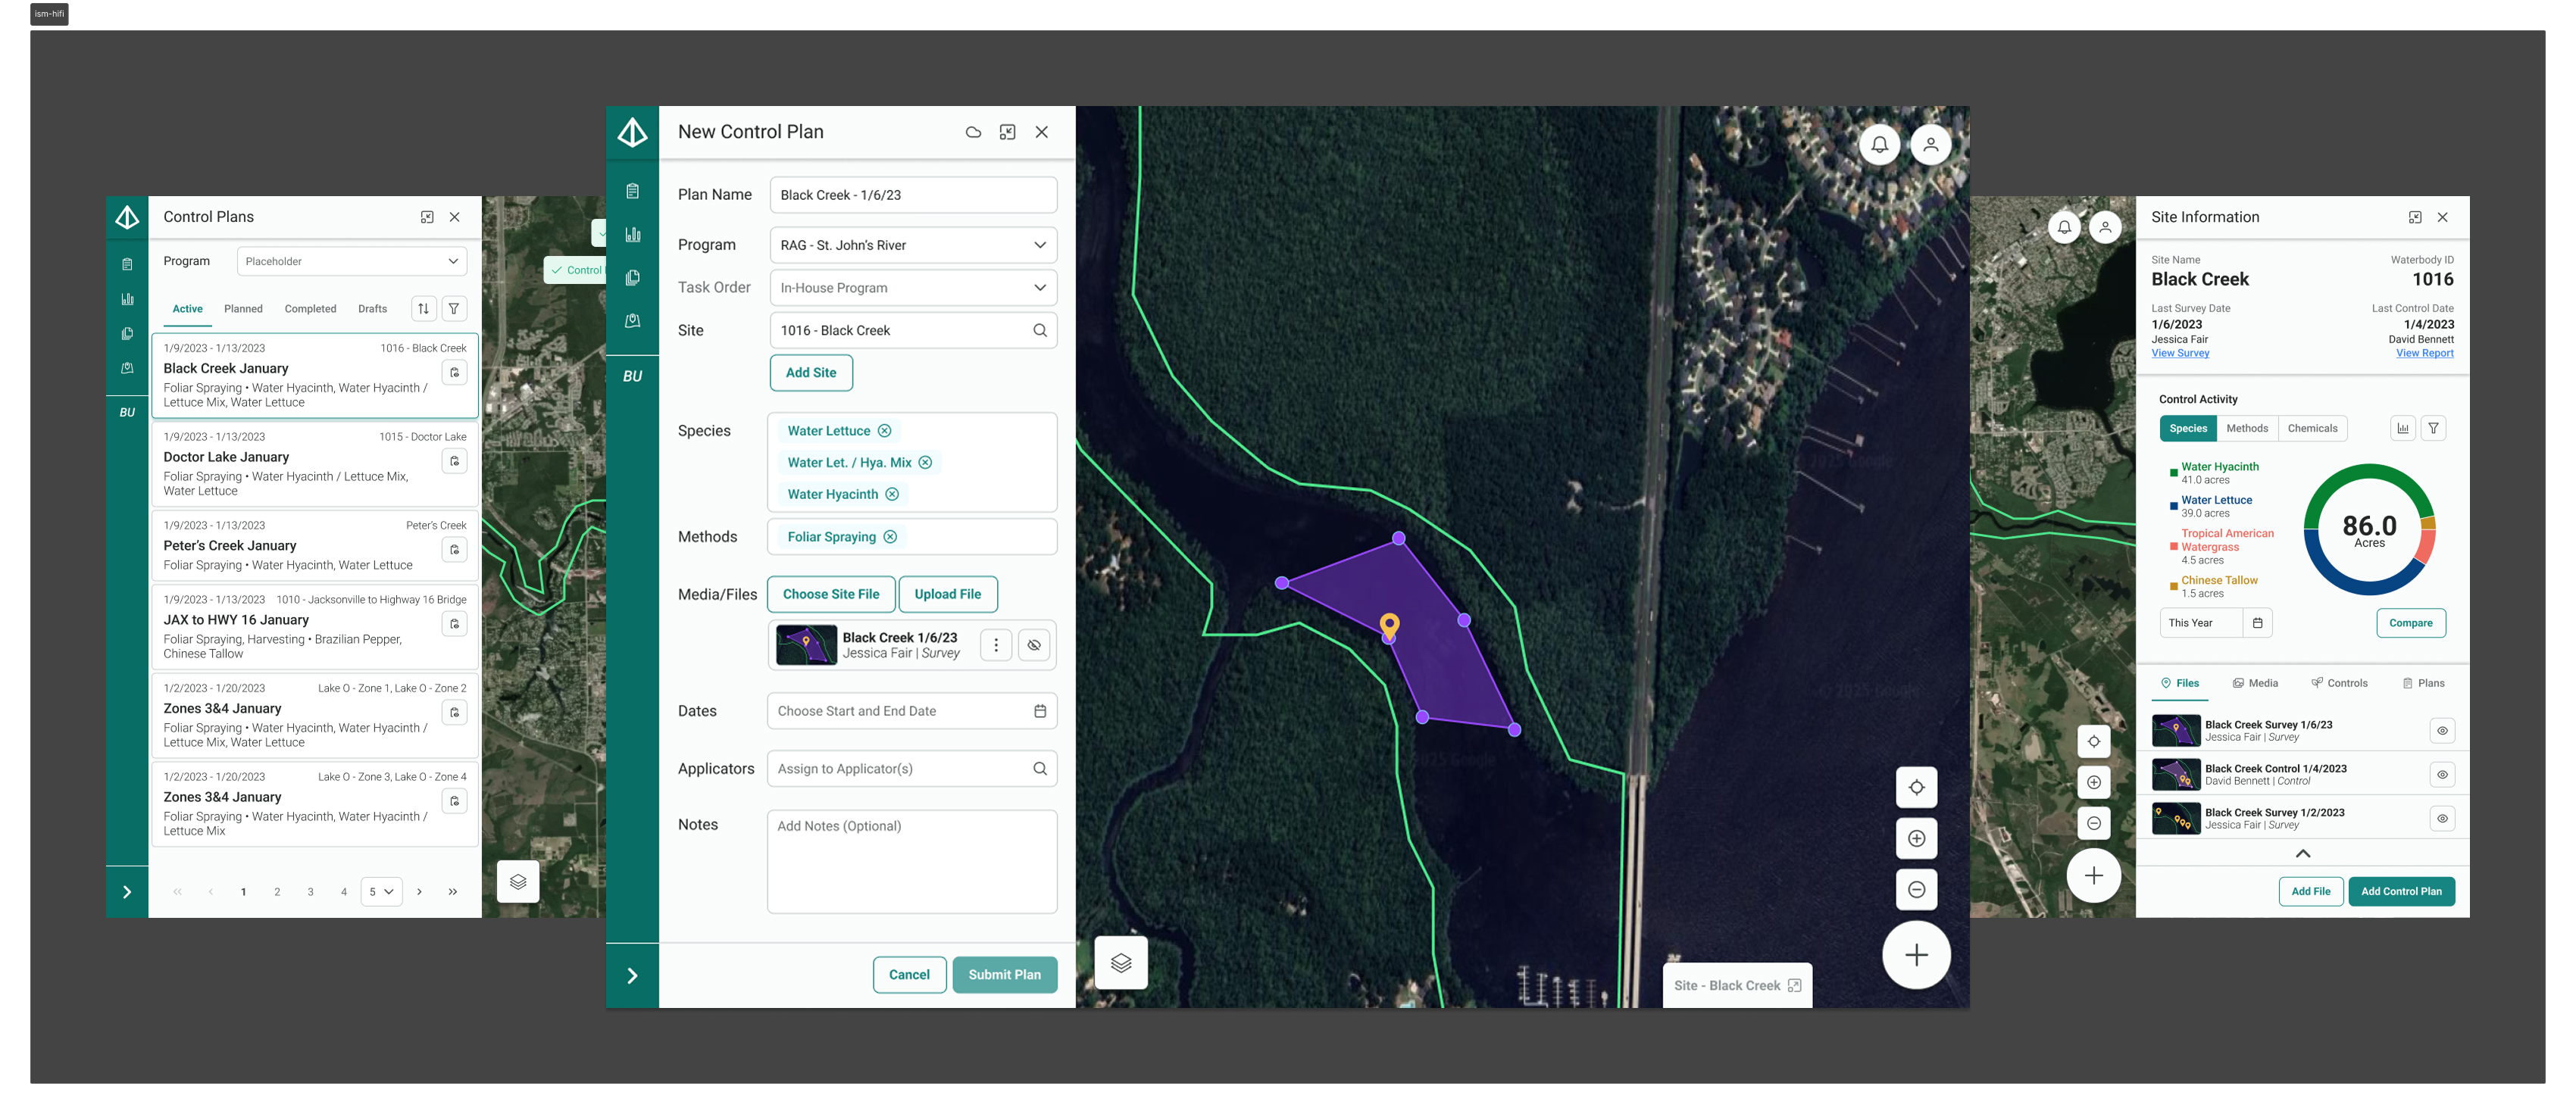
Task: Click search icon in Applicators field
Action: [1039, 769]
